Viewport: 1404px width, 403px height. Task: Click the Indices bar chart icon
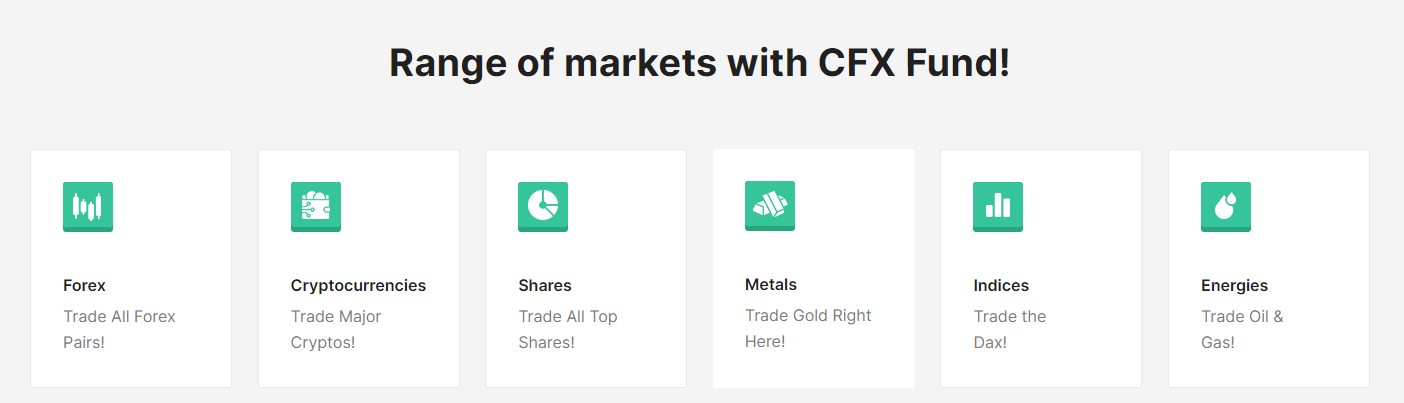point(998,207)
